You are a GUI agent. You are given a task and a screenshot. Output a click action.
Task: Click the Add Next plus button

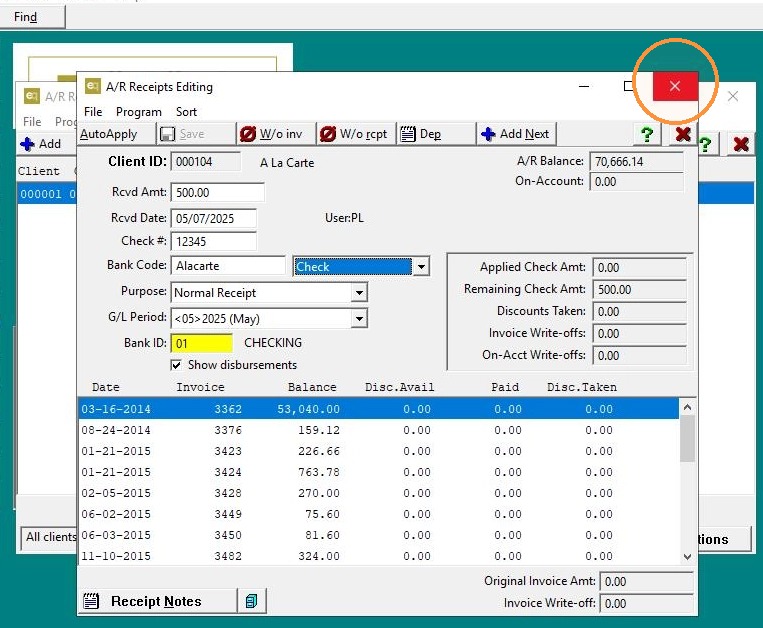(516, 134)
